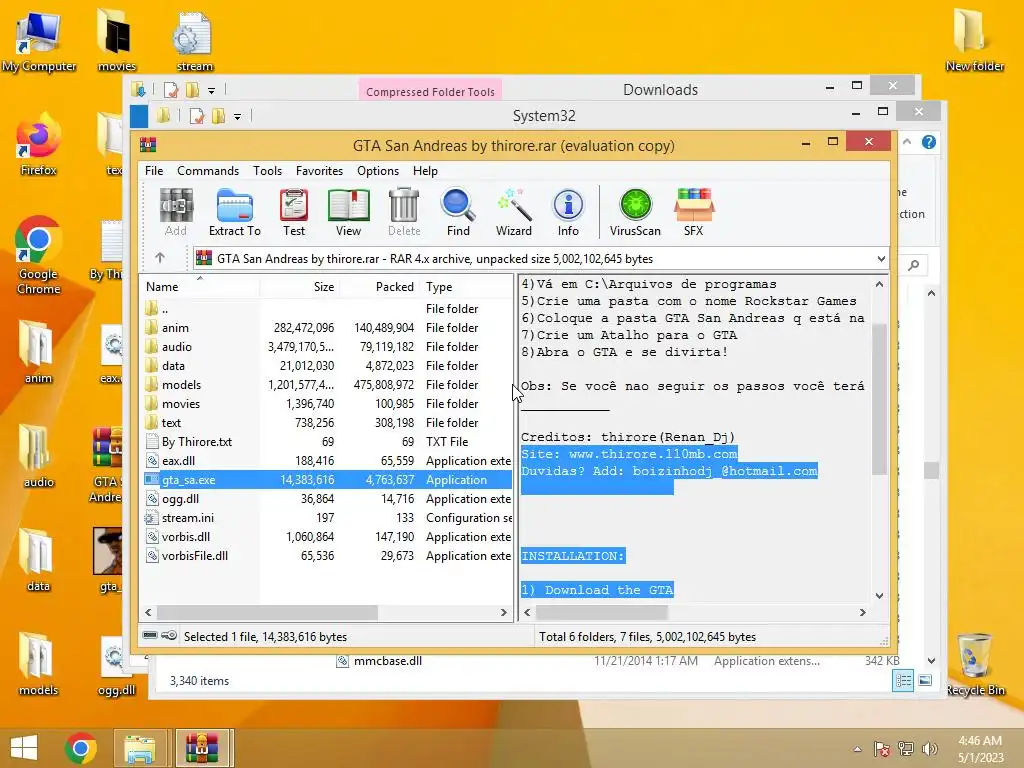
Task: Run the VirusScan toolbar icon
Action: coord(635,212)
